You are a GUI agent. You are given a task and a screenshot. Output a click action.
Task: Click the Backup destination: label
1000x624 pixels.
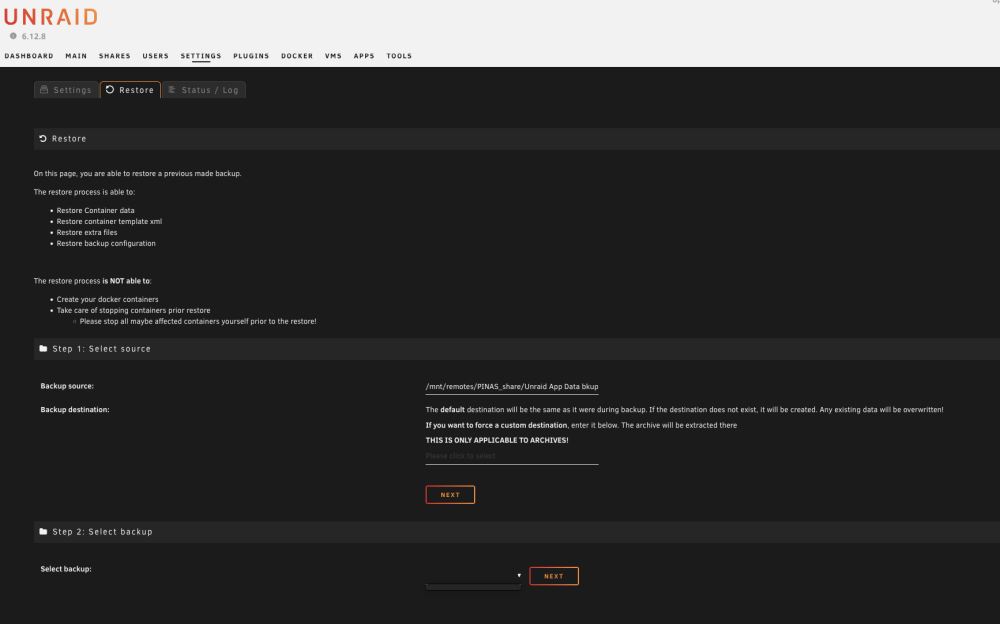click(x=75, y=410)
